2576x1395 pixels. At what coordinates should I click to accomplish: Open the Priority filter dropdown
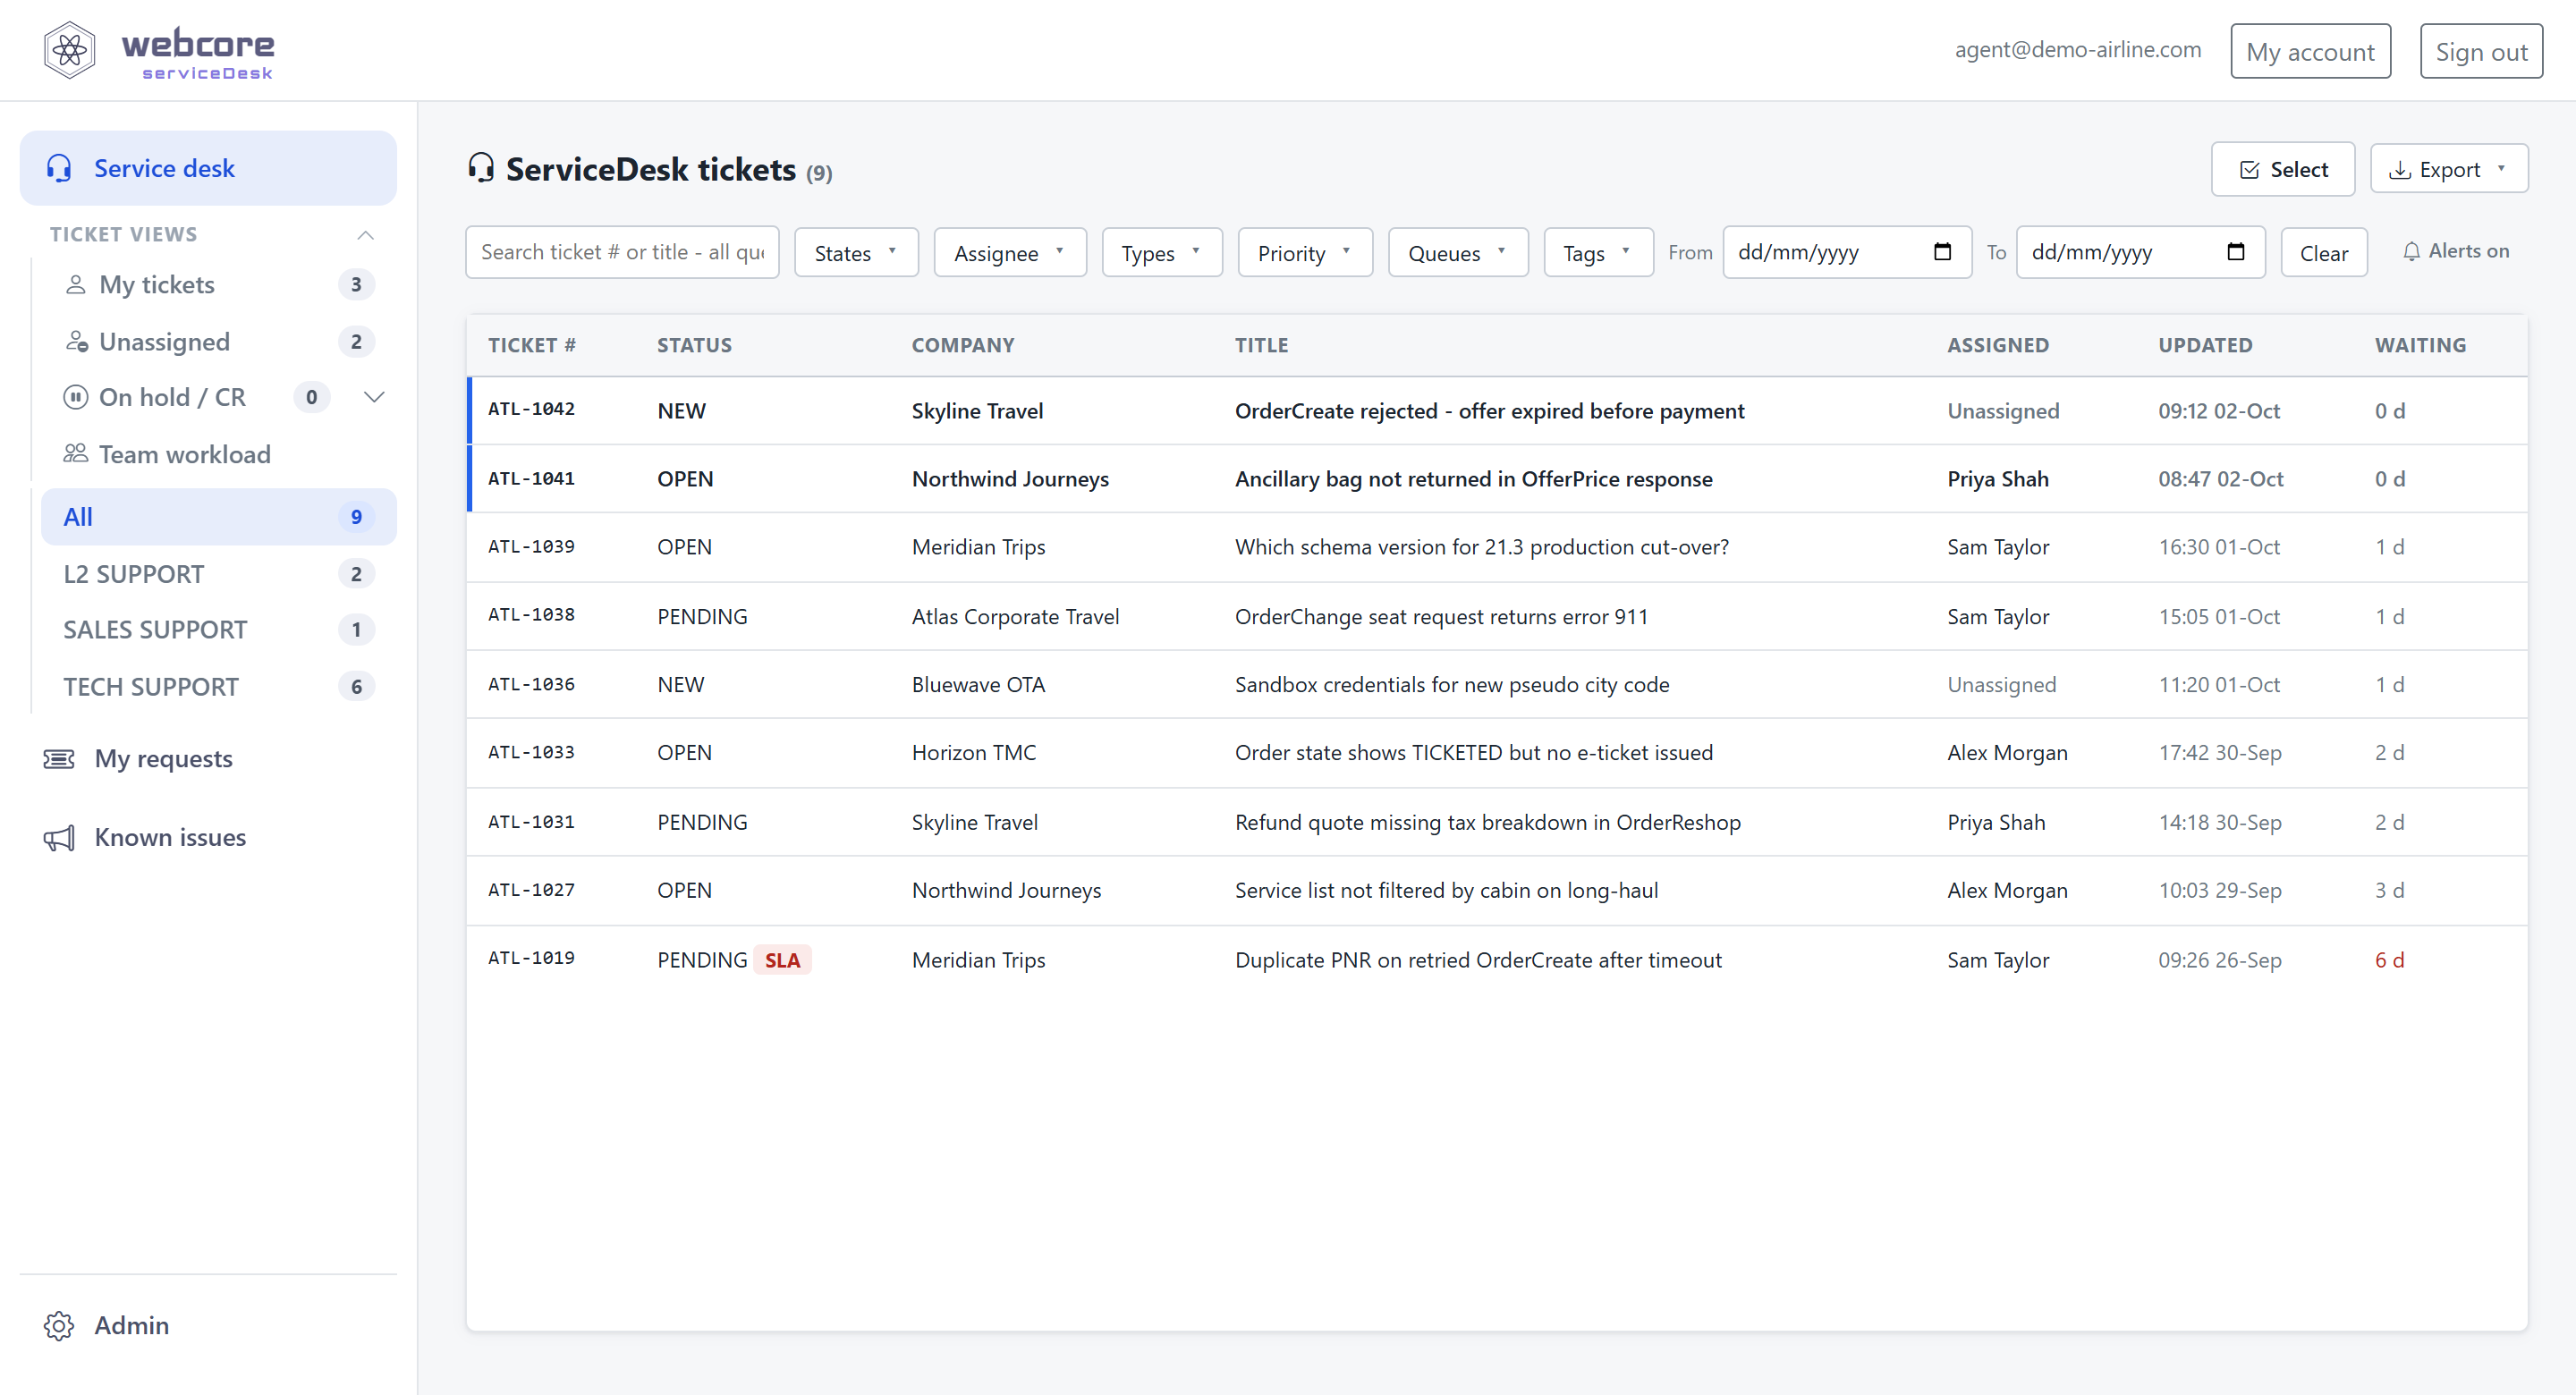(1305, 253)
